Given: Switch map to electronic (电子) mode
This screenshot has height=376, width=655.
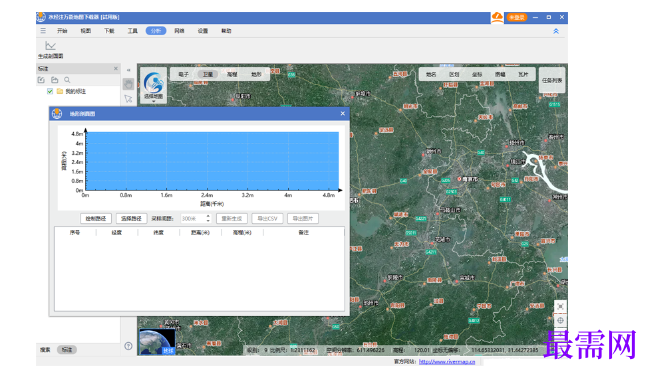Looking at the screenshot, I should [183, 74].
